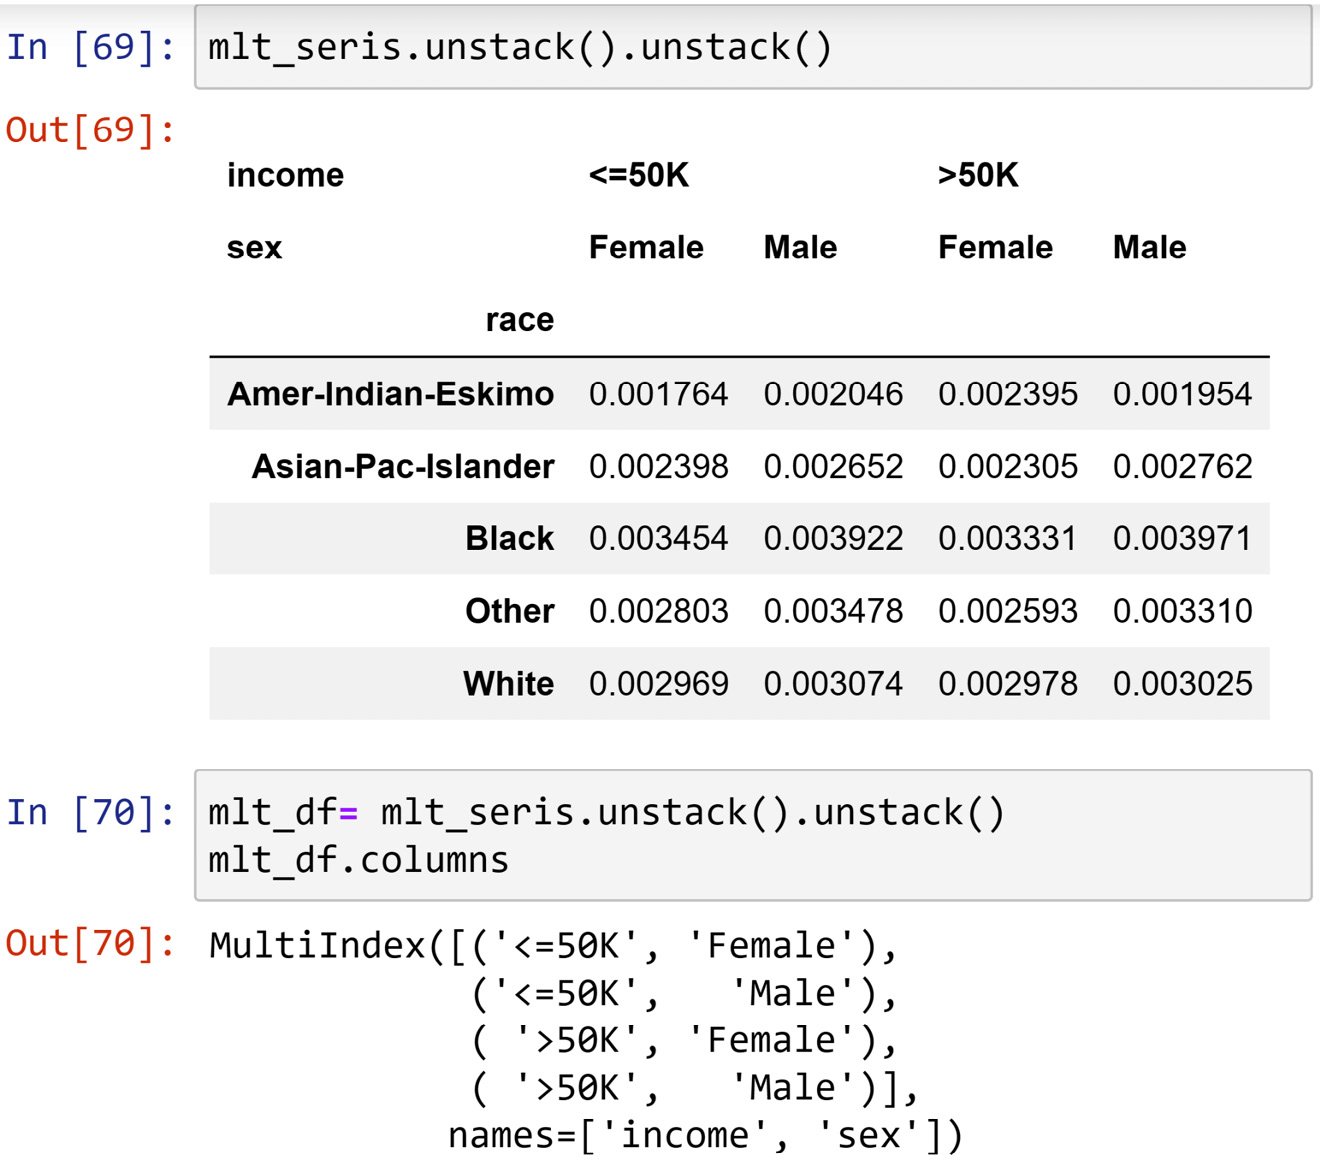1320x1169 pixels.
Task: Click the output line "( '>50K', 'Male')],"
Action: (695, 1087)
